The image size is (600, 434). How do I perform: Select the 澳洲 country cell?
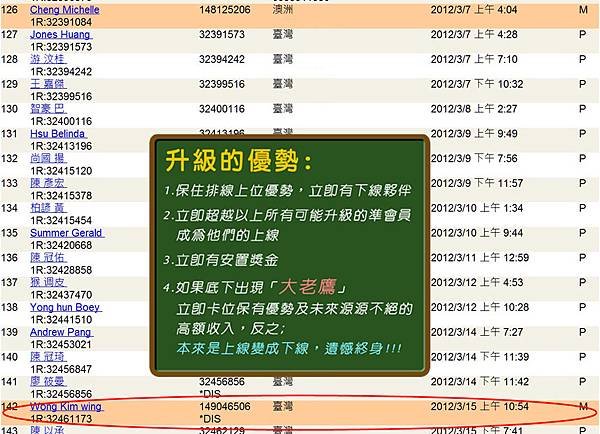[283, 10]
